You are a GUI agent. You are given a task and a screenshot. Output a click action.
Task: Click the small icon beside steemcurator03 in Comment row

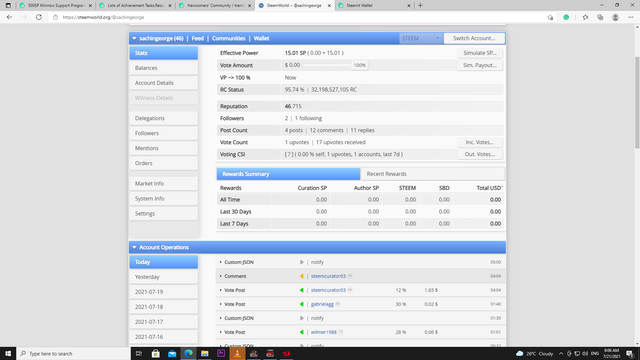[x=350, y=276]
